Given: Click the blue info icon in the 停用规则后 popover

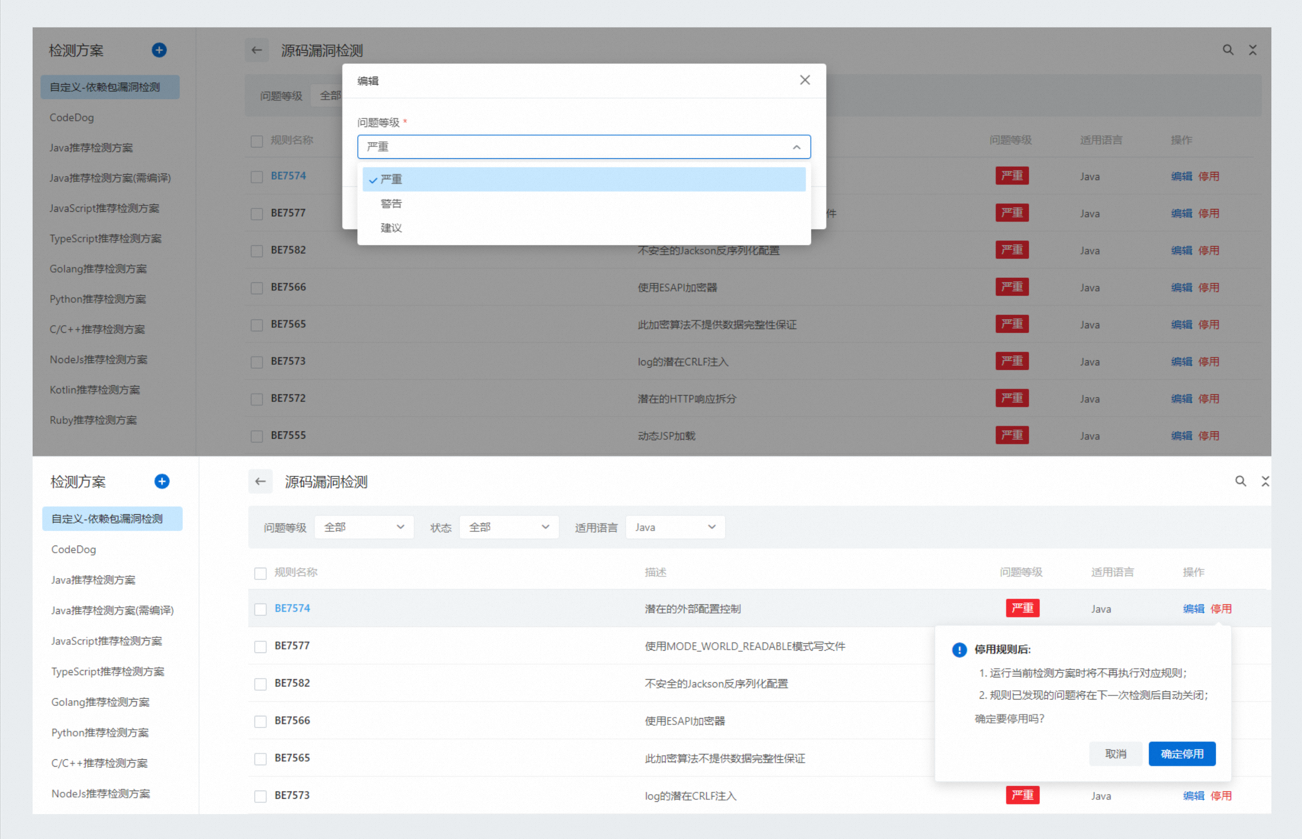Looking at the screenshot, I should click(959, 650).
